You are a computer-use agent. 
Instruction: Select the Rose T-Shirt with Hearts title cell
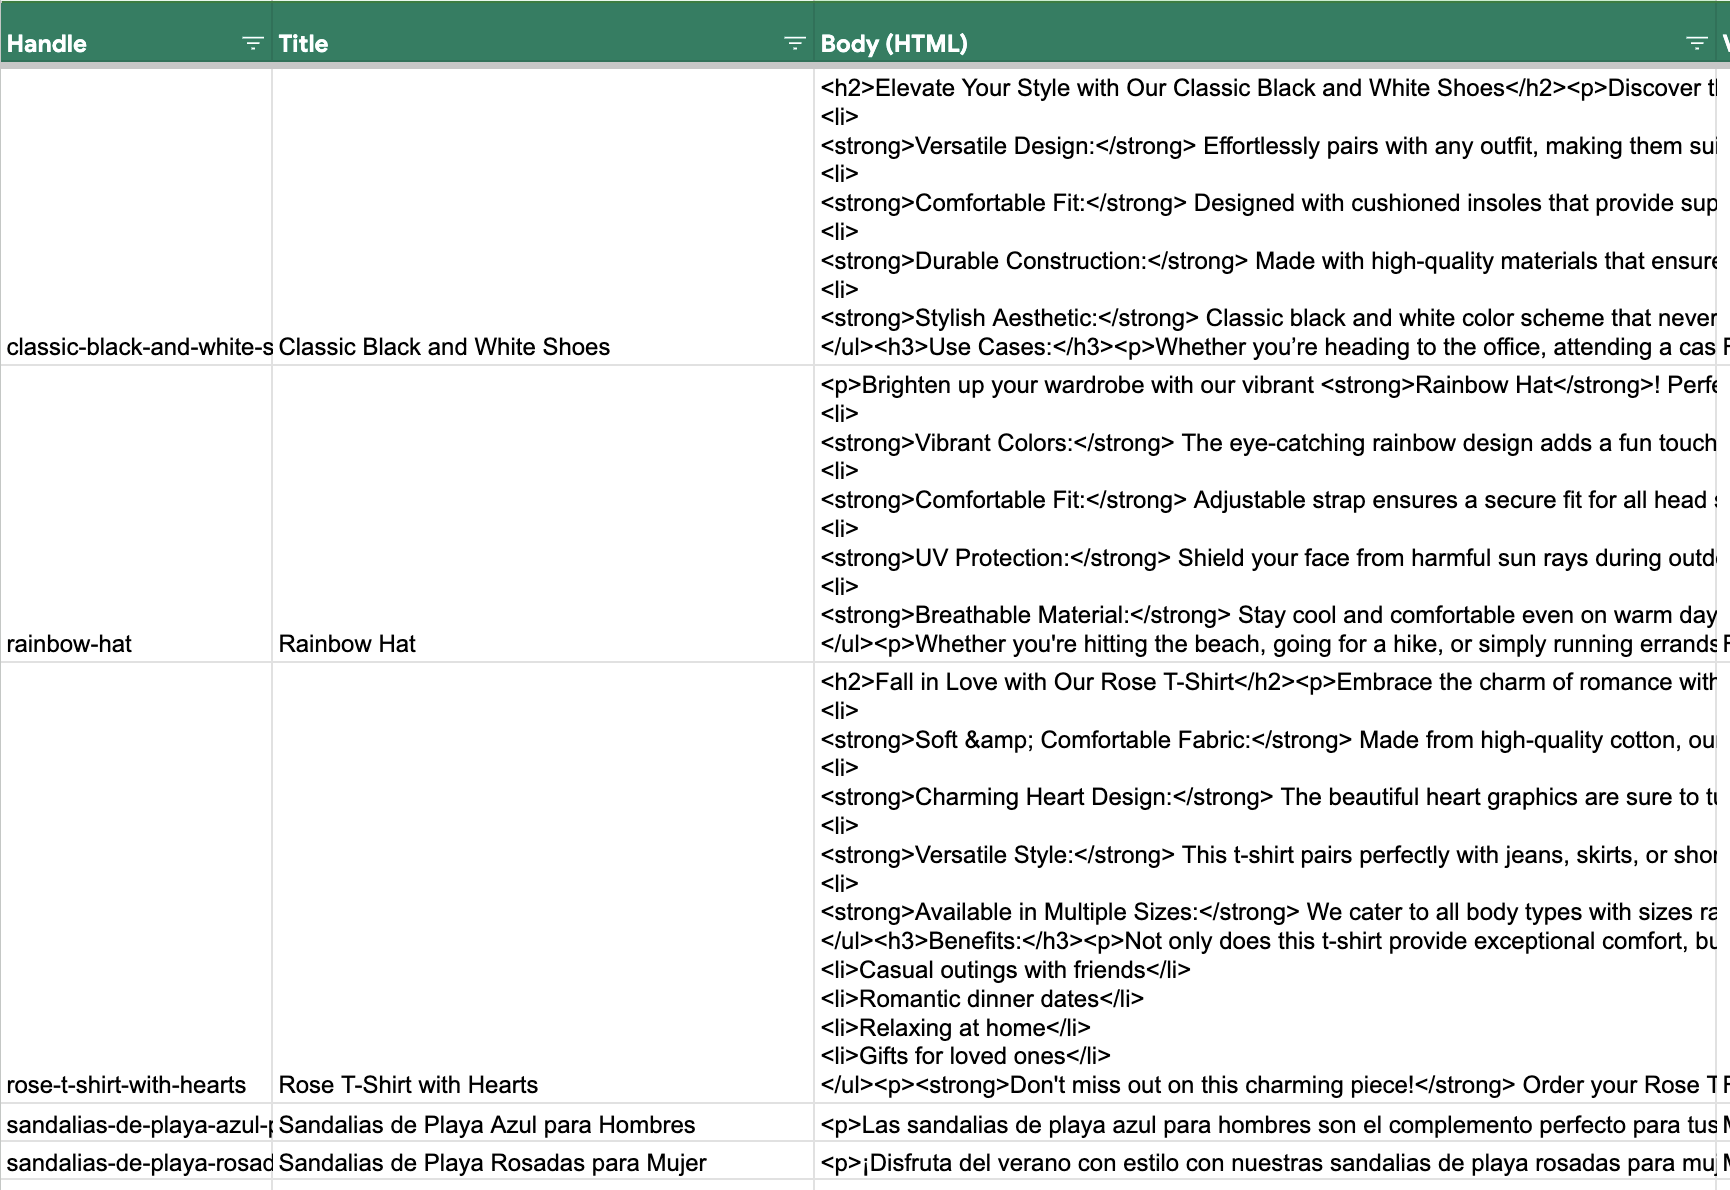click(543, 883)
